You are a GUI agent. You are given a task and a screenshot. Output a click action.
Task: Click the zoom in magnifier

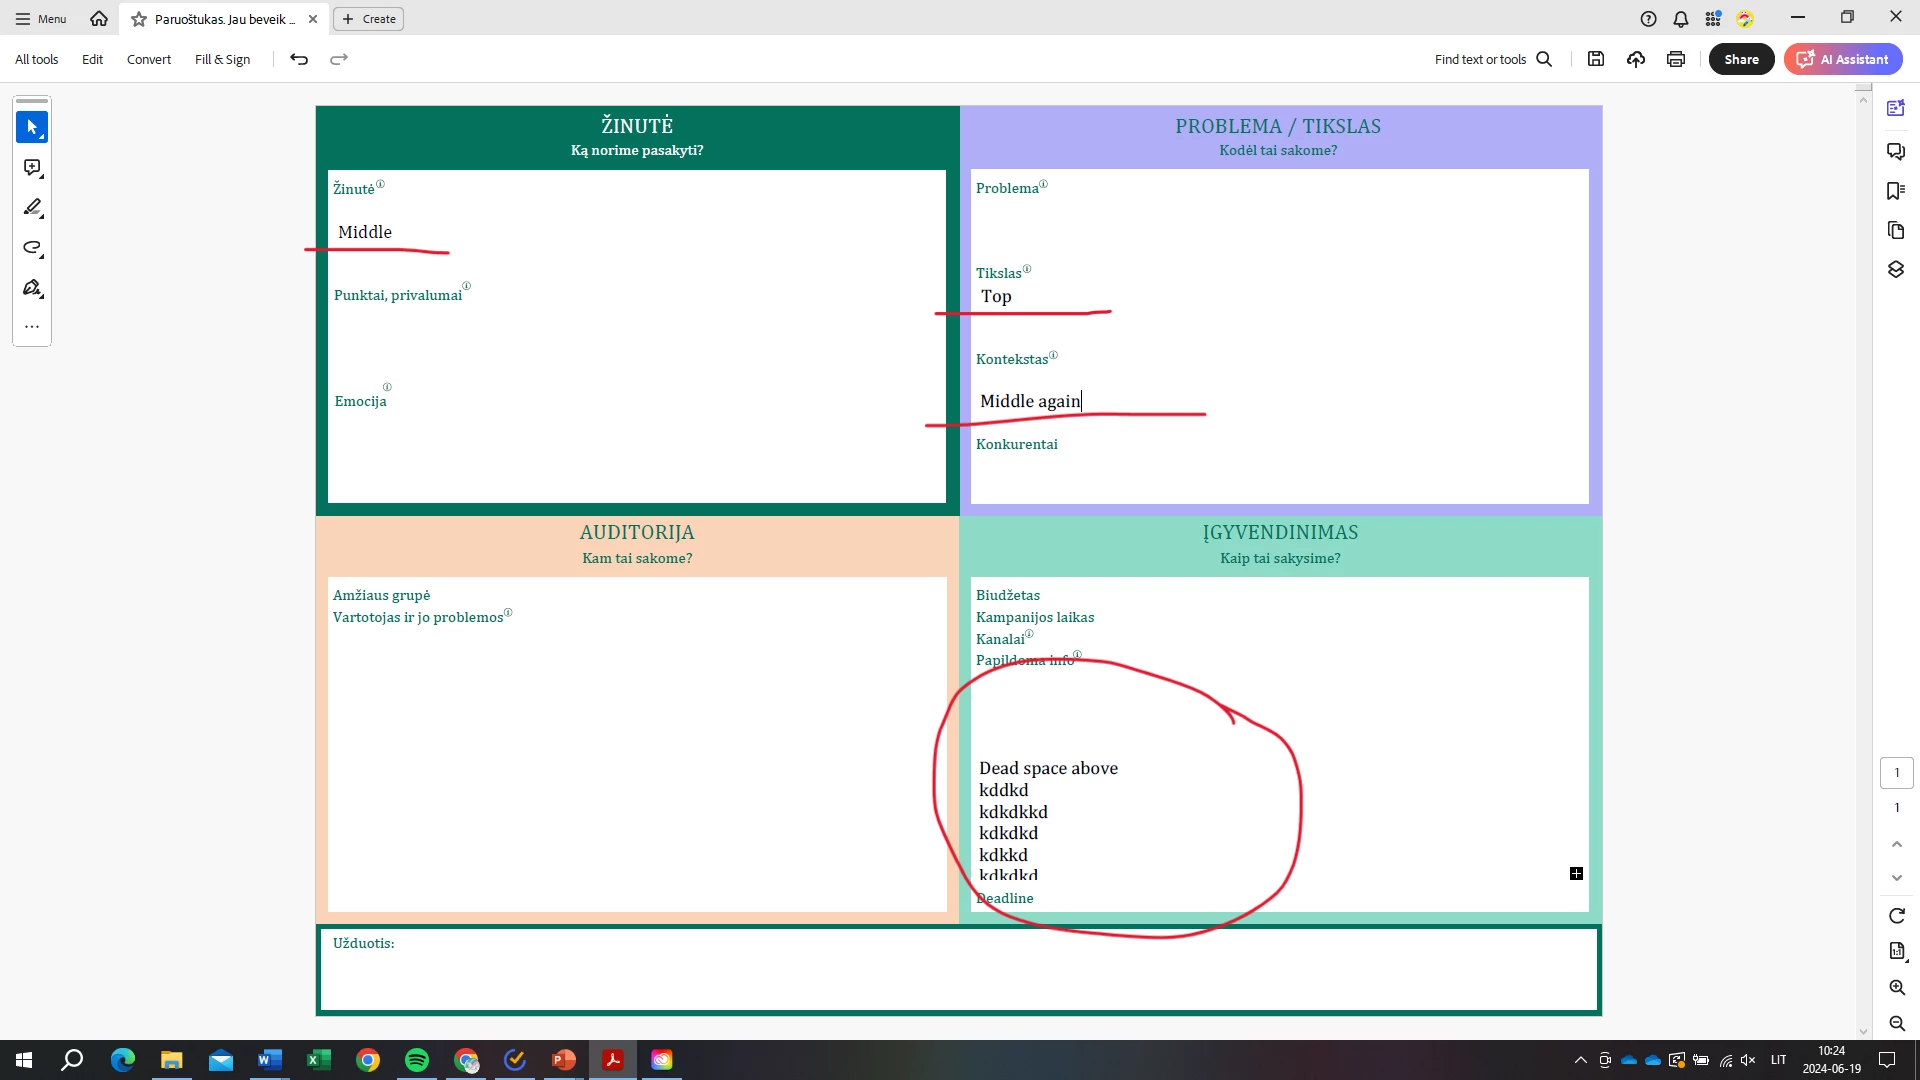pos(1896,988)
